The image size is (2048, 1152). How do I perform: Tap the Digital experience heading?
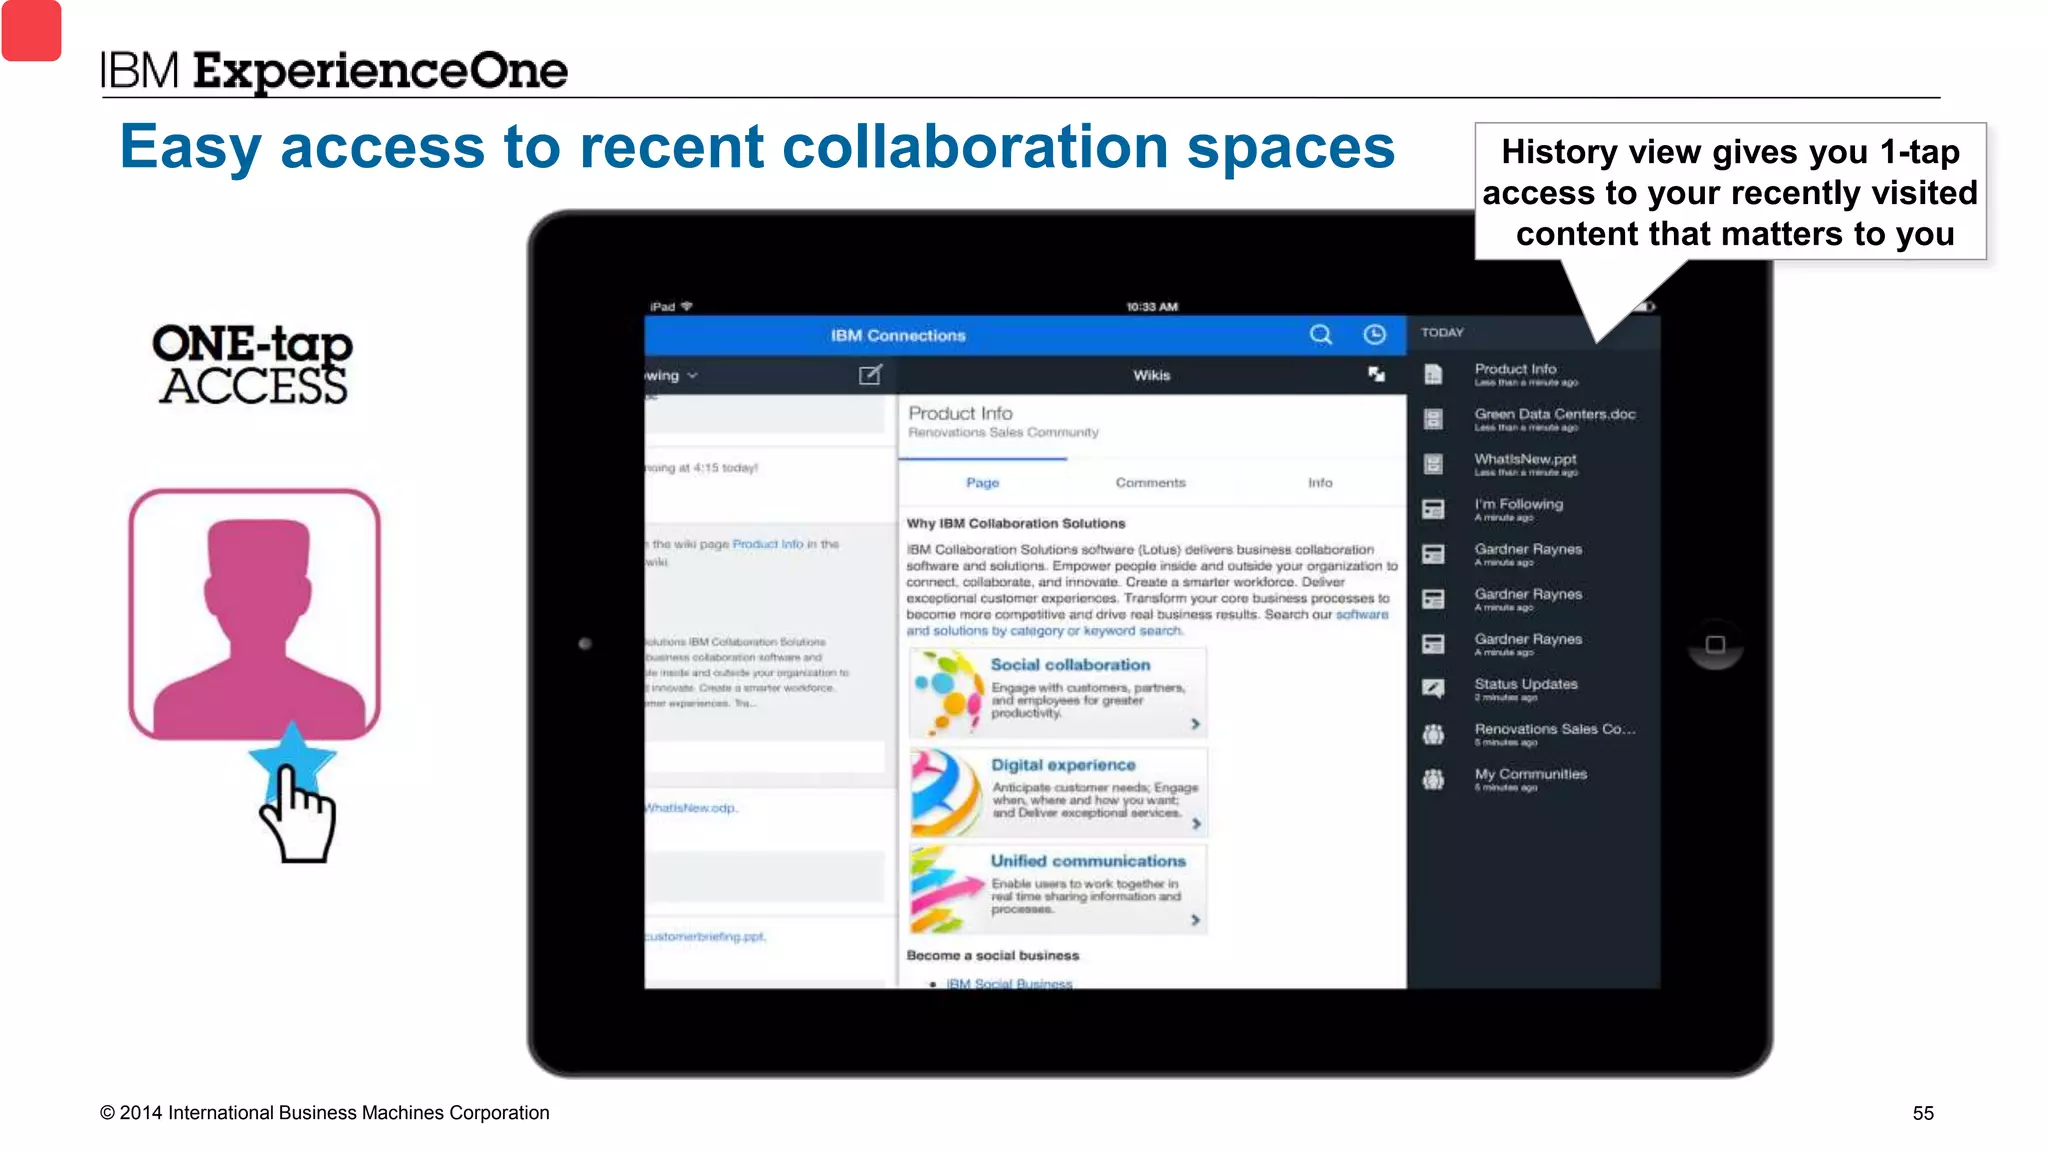[1063, 764]
